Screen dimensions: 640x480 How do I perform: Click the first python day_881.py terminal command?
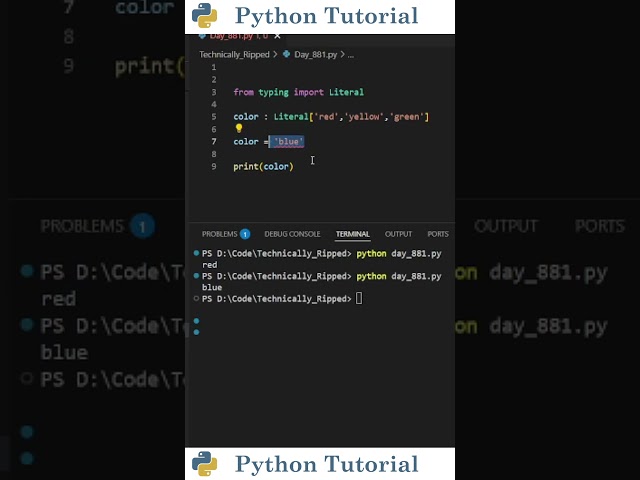[x=399, y=253]
